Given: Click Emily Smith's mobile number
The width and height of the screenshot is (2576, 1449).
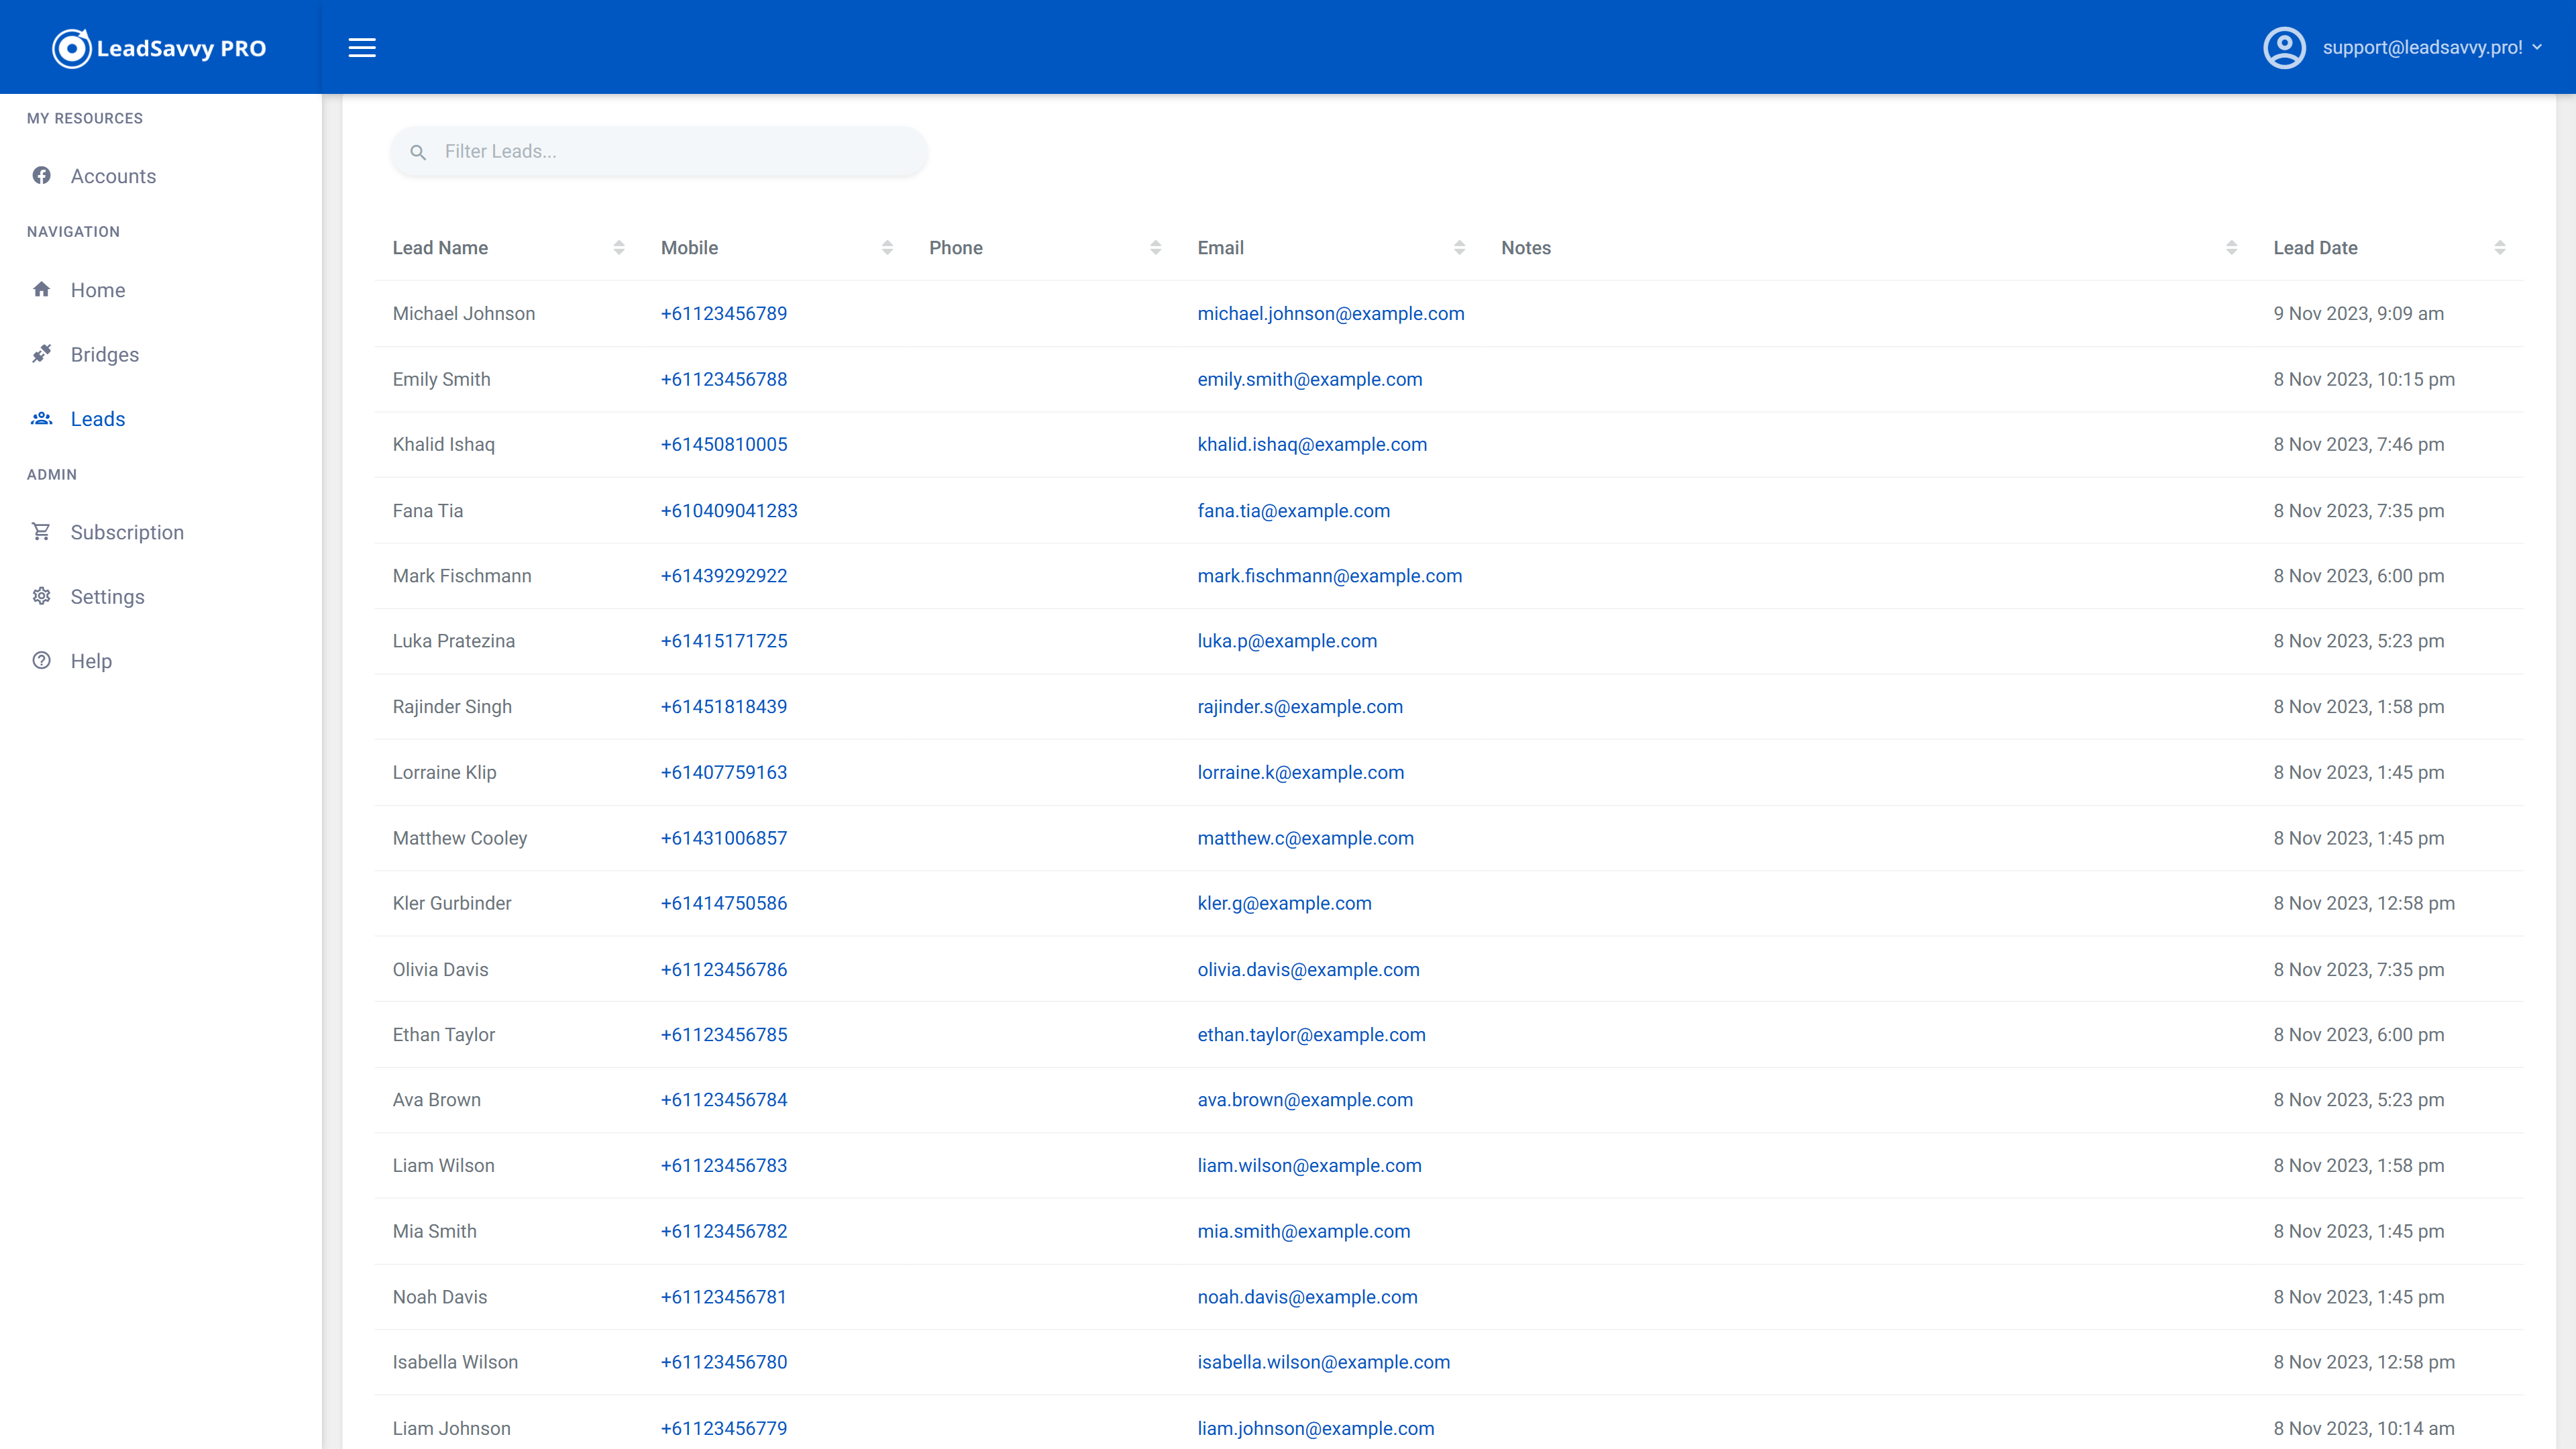Looking at the screenshot, I should [724, 379].
